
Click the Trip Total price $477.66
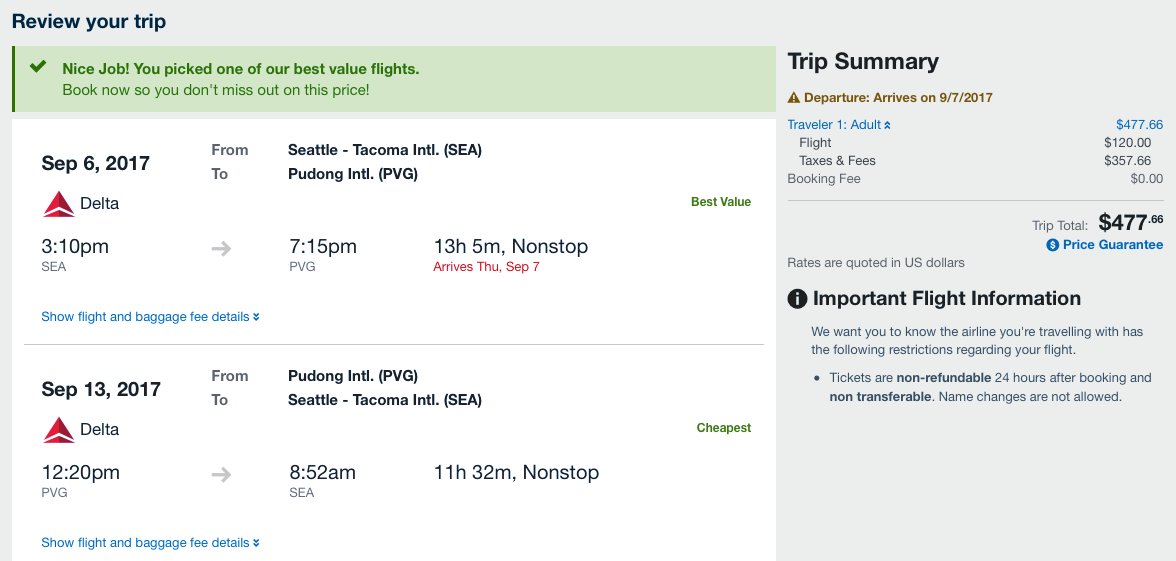coord(1130,222)
